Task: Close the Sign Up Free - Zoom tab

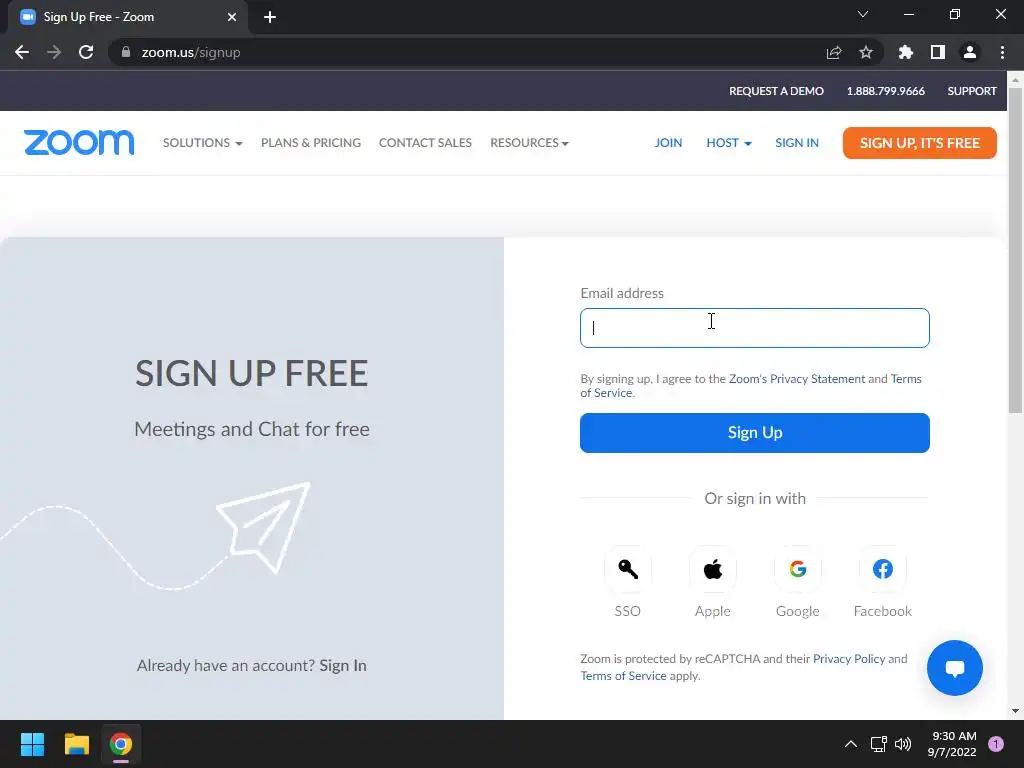Action: tap(232, 17)
